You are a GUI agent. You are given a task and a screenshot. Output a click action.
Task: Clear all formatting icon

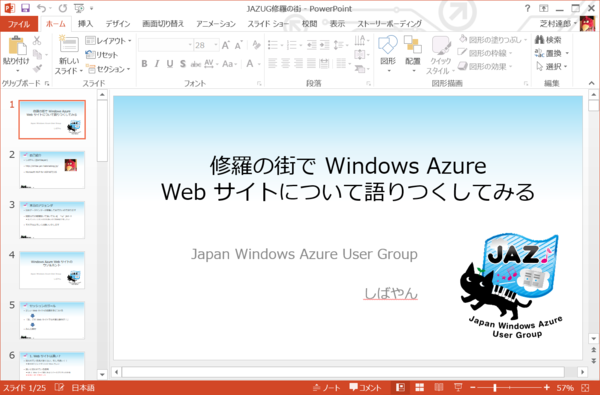pos(256,45)
